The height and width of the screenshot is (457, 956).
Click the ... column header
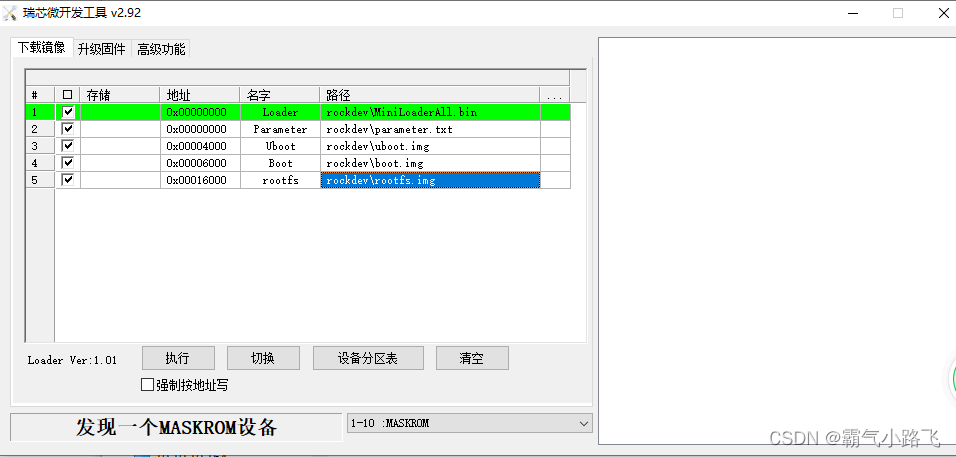pos(555,95)
